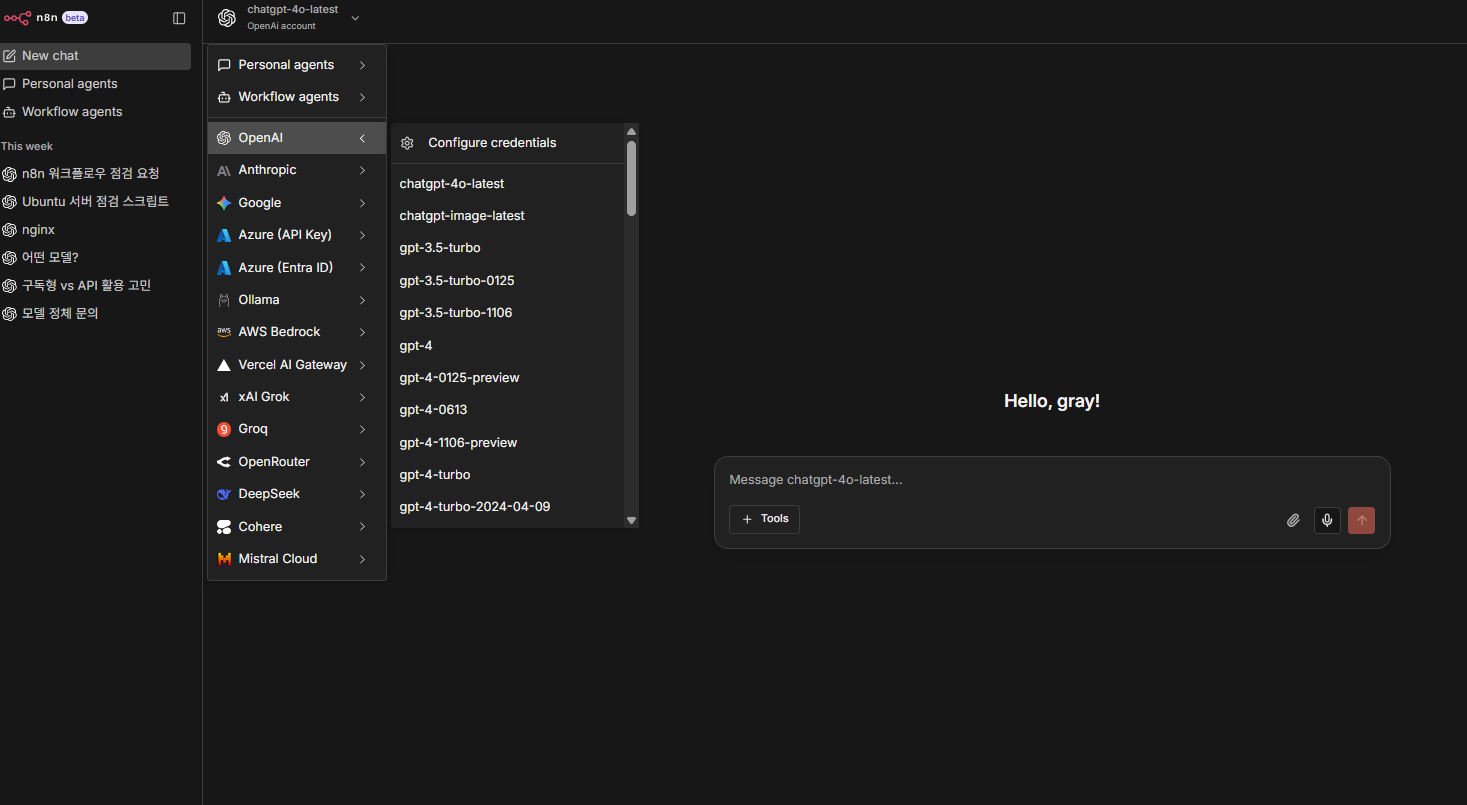
Task: Open AWS Bedrock provider menu item
Action: point(279,332)
